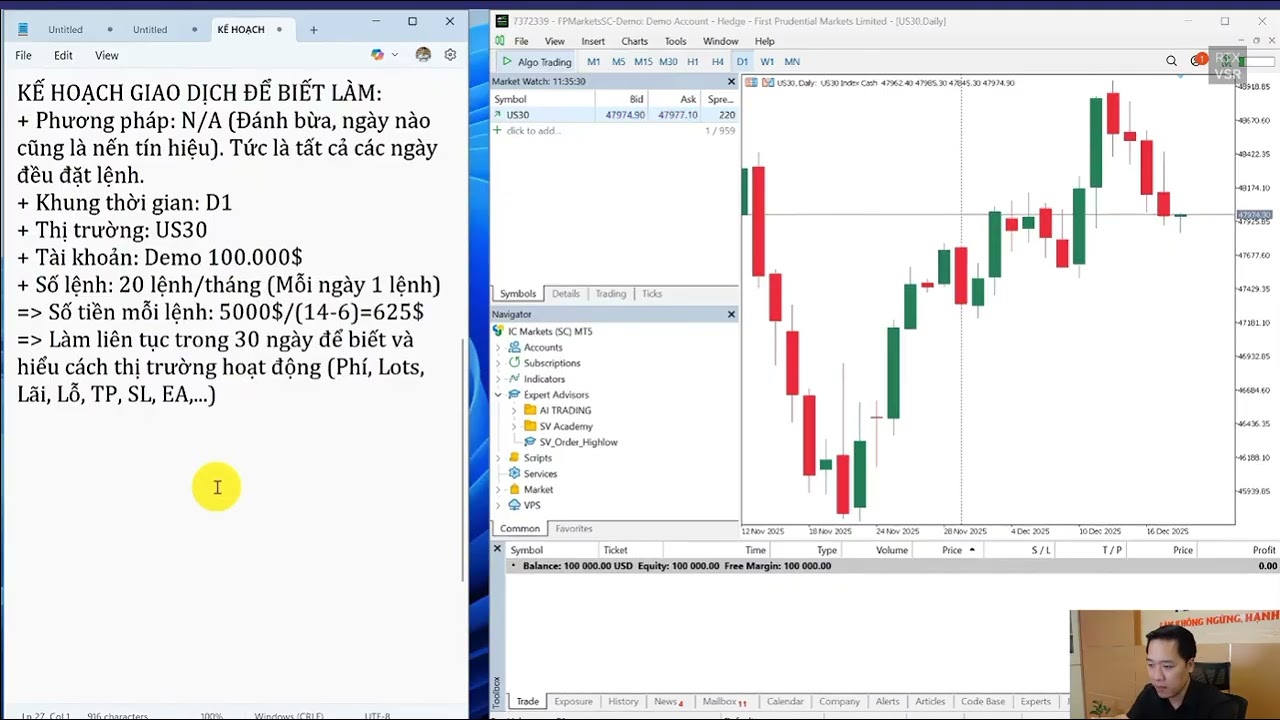Close the Toolbox panel

click(497, 549)
